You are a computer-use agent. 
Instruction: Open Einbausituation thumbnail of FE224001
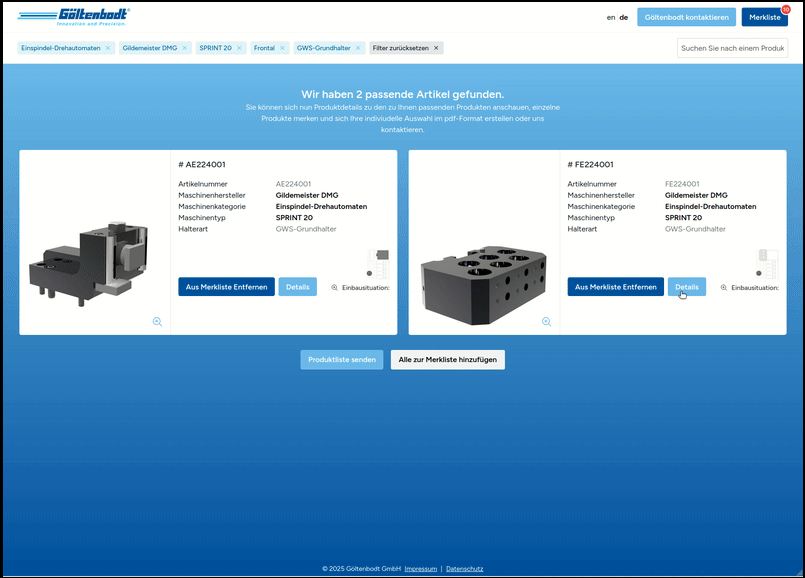tap(768, 263)
